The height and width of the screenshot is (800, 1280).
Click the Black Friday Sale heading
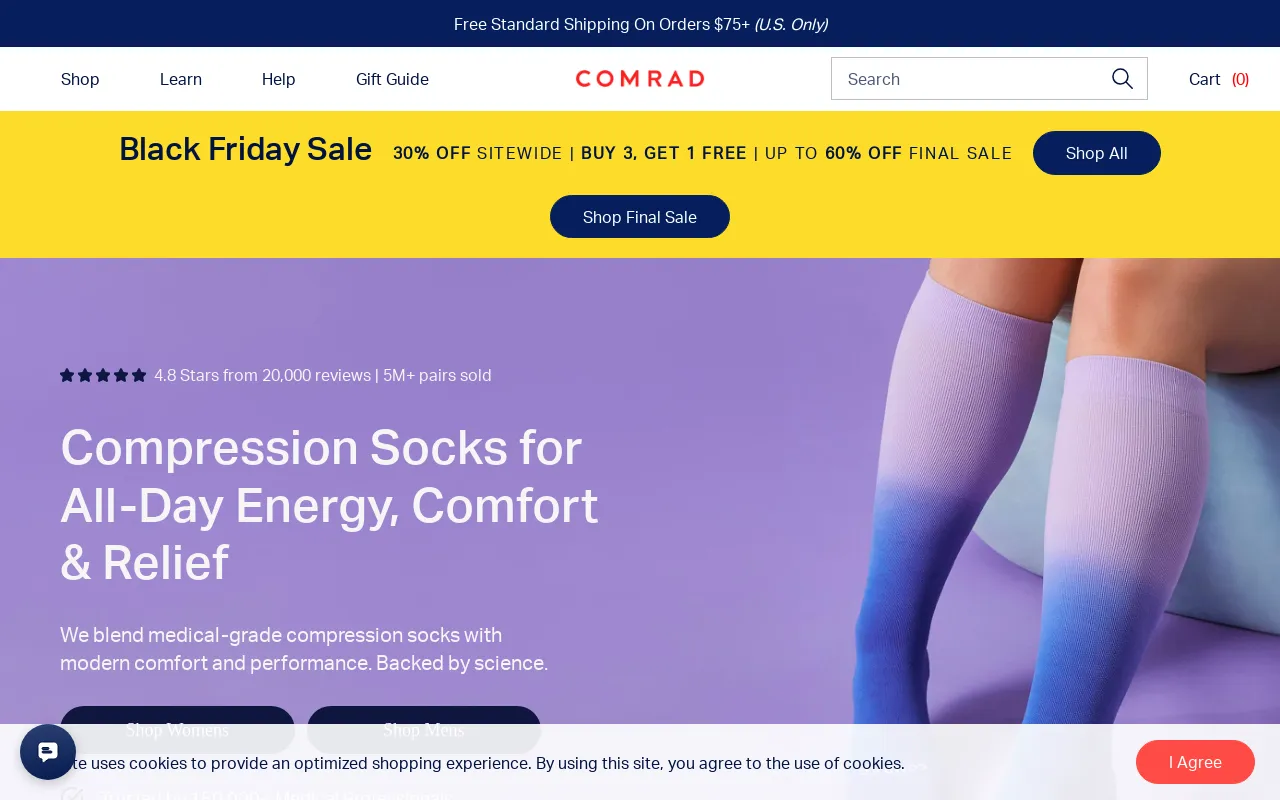[x=245, y=149]
